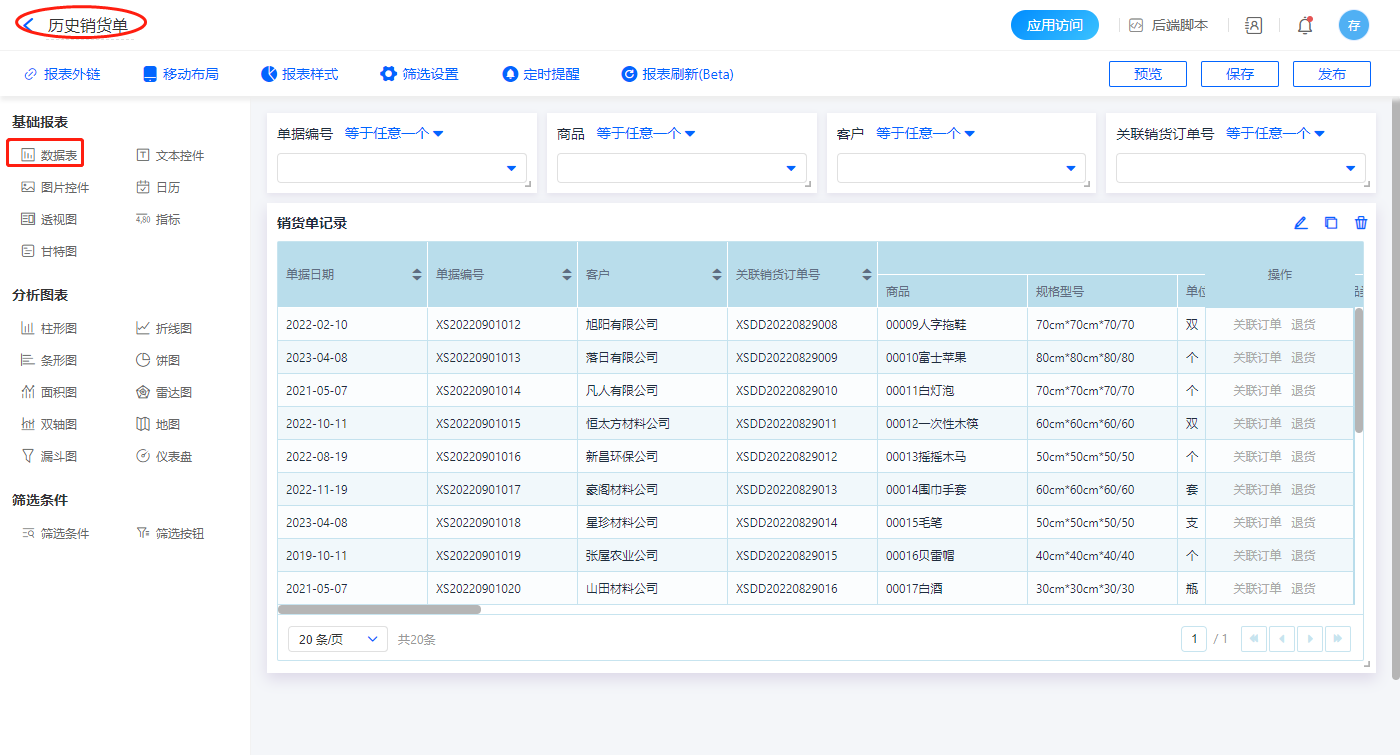
Task: Delete the 销货单记录 table via trash icon
Action: coord(1361,223)
